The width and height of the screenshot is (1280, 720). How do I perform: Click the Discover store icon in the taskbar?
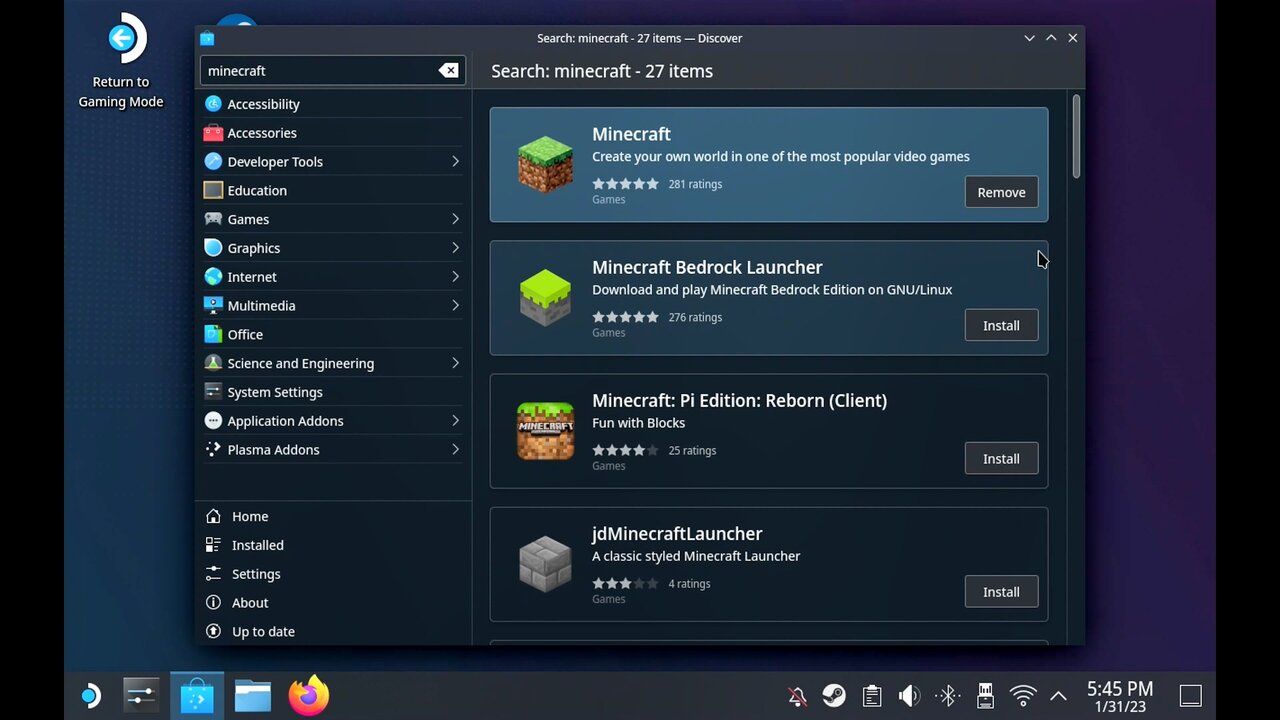click(197, 695)
